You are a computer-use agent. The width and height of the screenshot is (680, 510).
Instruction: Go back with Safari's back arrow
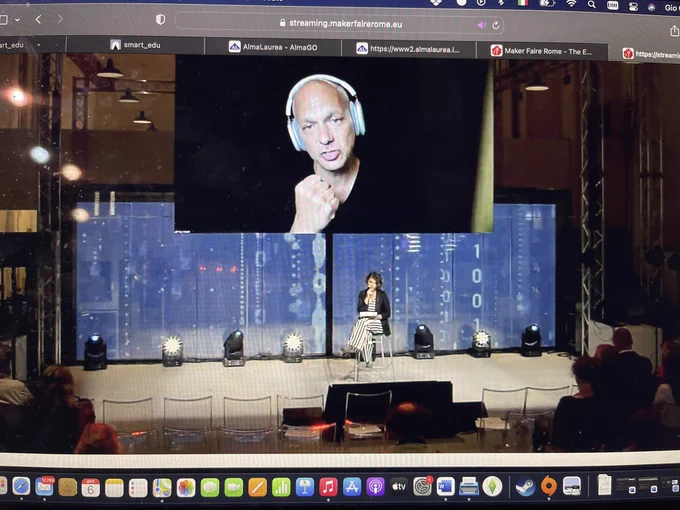click(38, 19)
